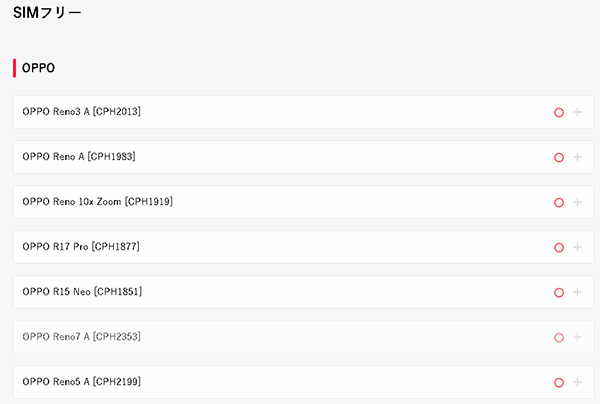Click the red circle on OPPO Reno5 A row
The height and width of the screenshot is (404, 600).
(x=559, y=382)
